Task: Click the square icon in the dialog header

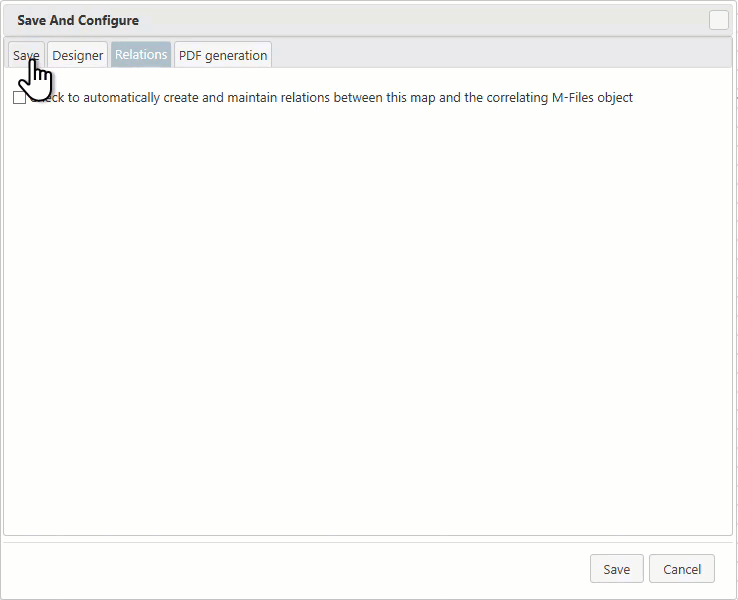Action: 719,20
